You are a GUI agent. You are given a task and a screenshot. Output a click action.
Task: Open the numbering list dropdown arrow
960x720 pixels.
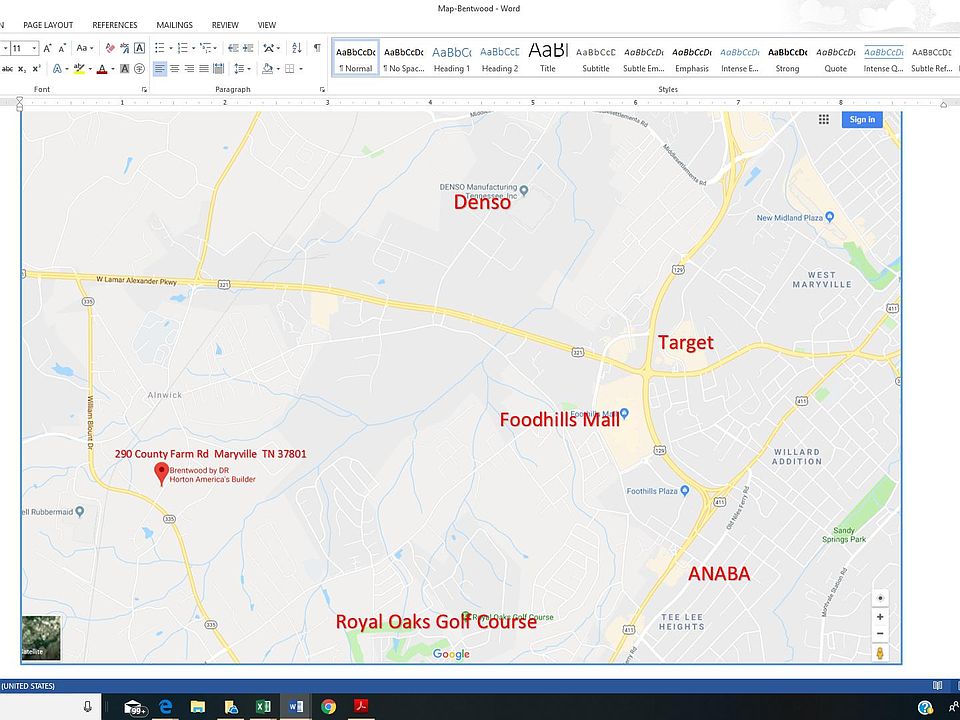tap(193, 48)
